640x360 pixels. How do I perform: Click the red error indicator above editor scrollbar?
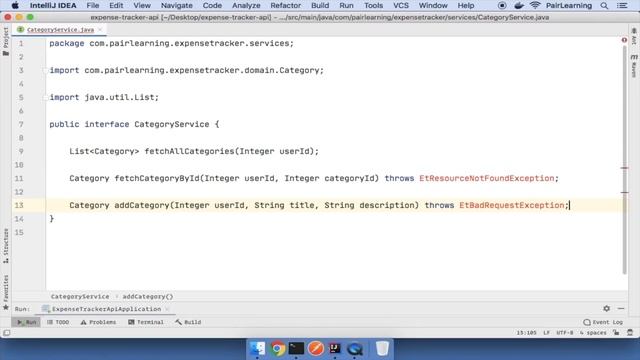pos(624,40)
